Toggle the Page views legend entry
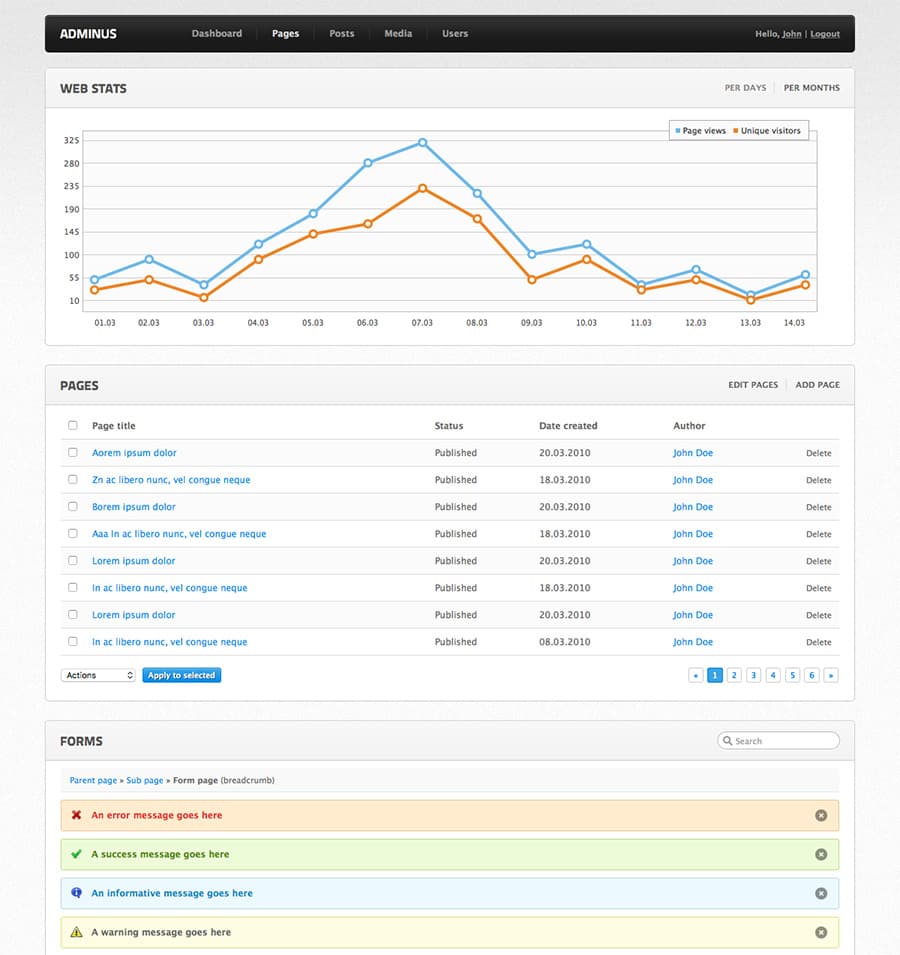Screen dimensions: 900x955 click(x=700, y=130)
